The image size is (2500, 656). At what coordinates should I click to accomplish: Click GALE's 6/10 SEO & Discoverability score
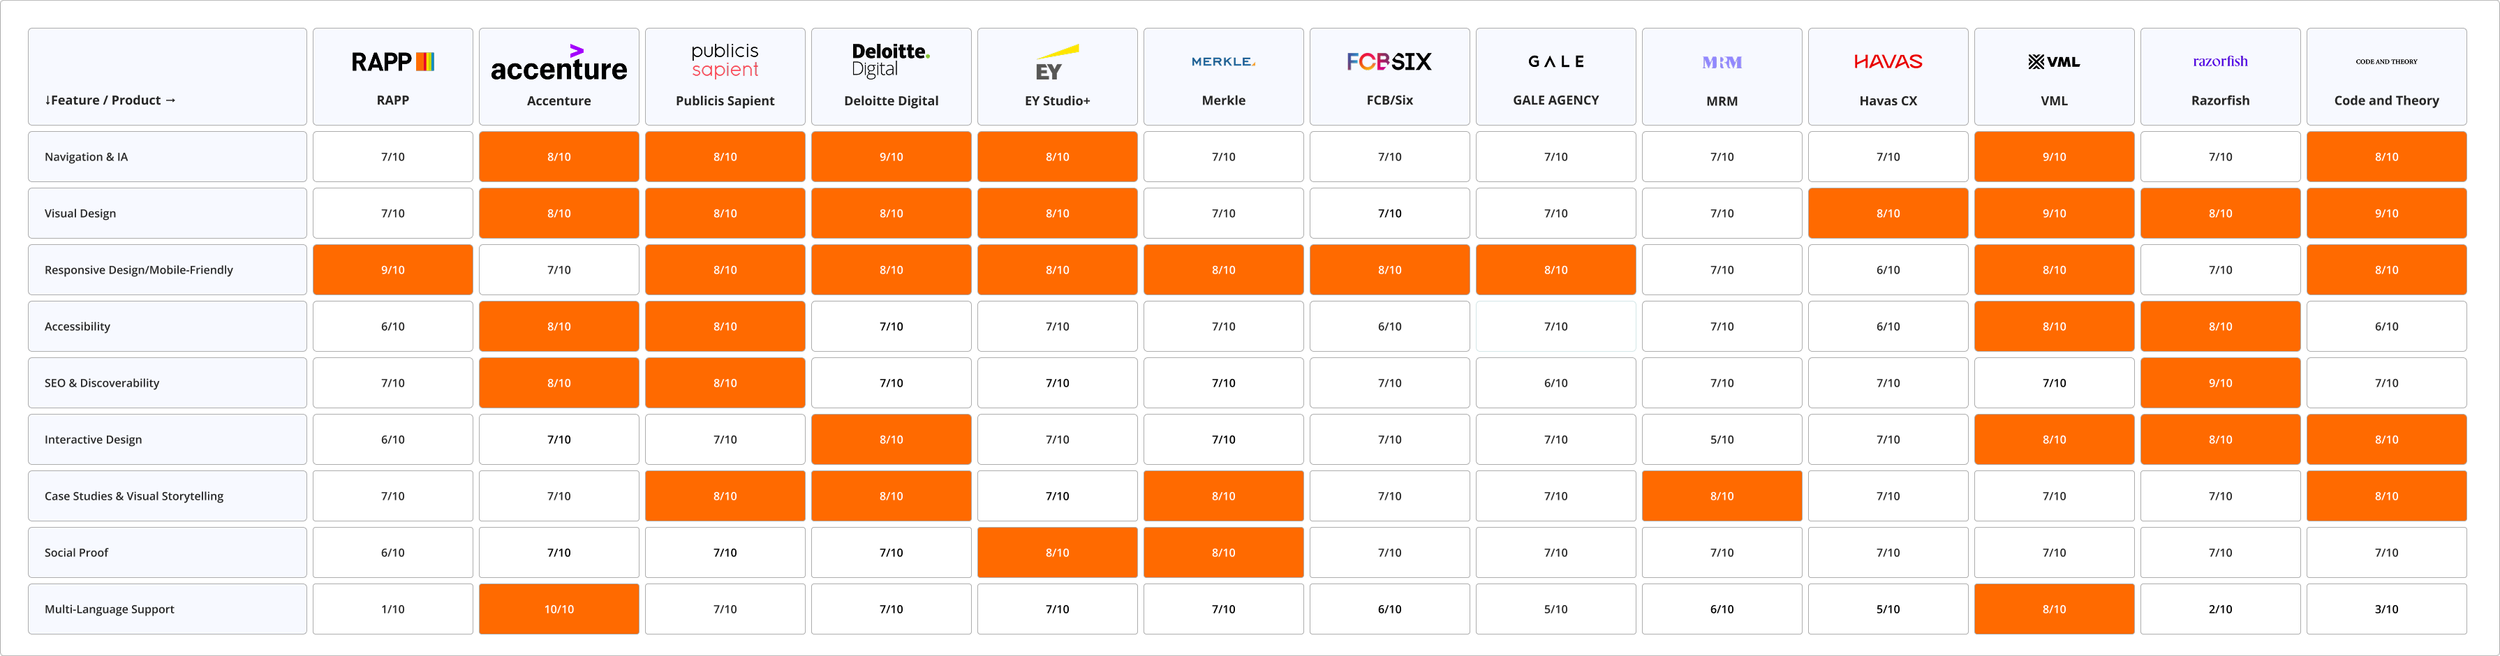pos(1556,383)
